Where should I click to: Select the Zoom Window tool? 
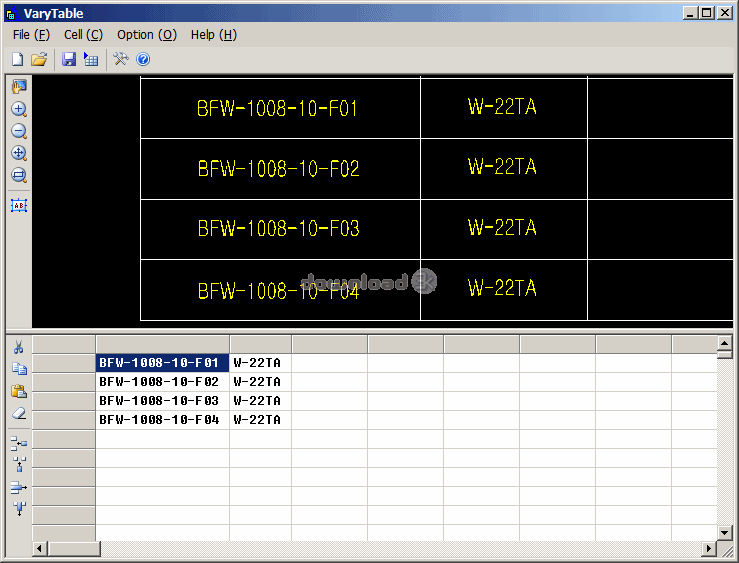[19, 176]
